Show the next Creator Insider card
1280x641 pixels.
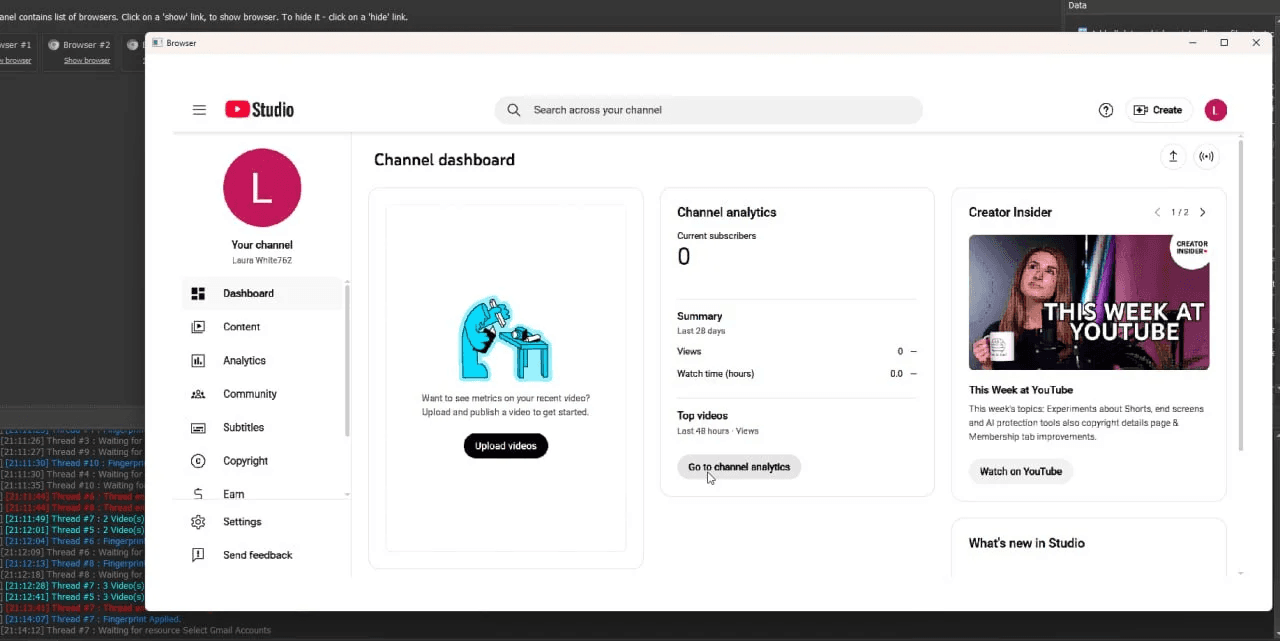1202,212
